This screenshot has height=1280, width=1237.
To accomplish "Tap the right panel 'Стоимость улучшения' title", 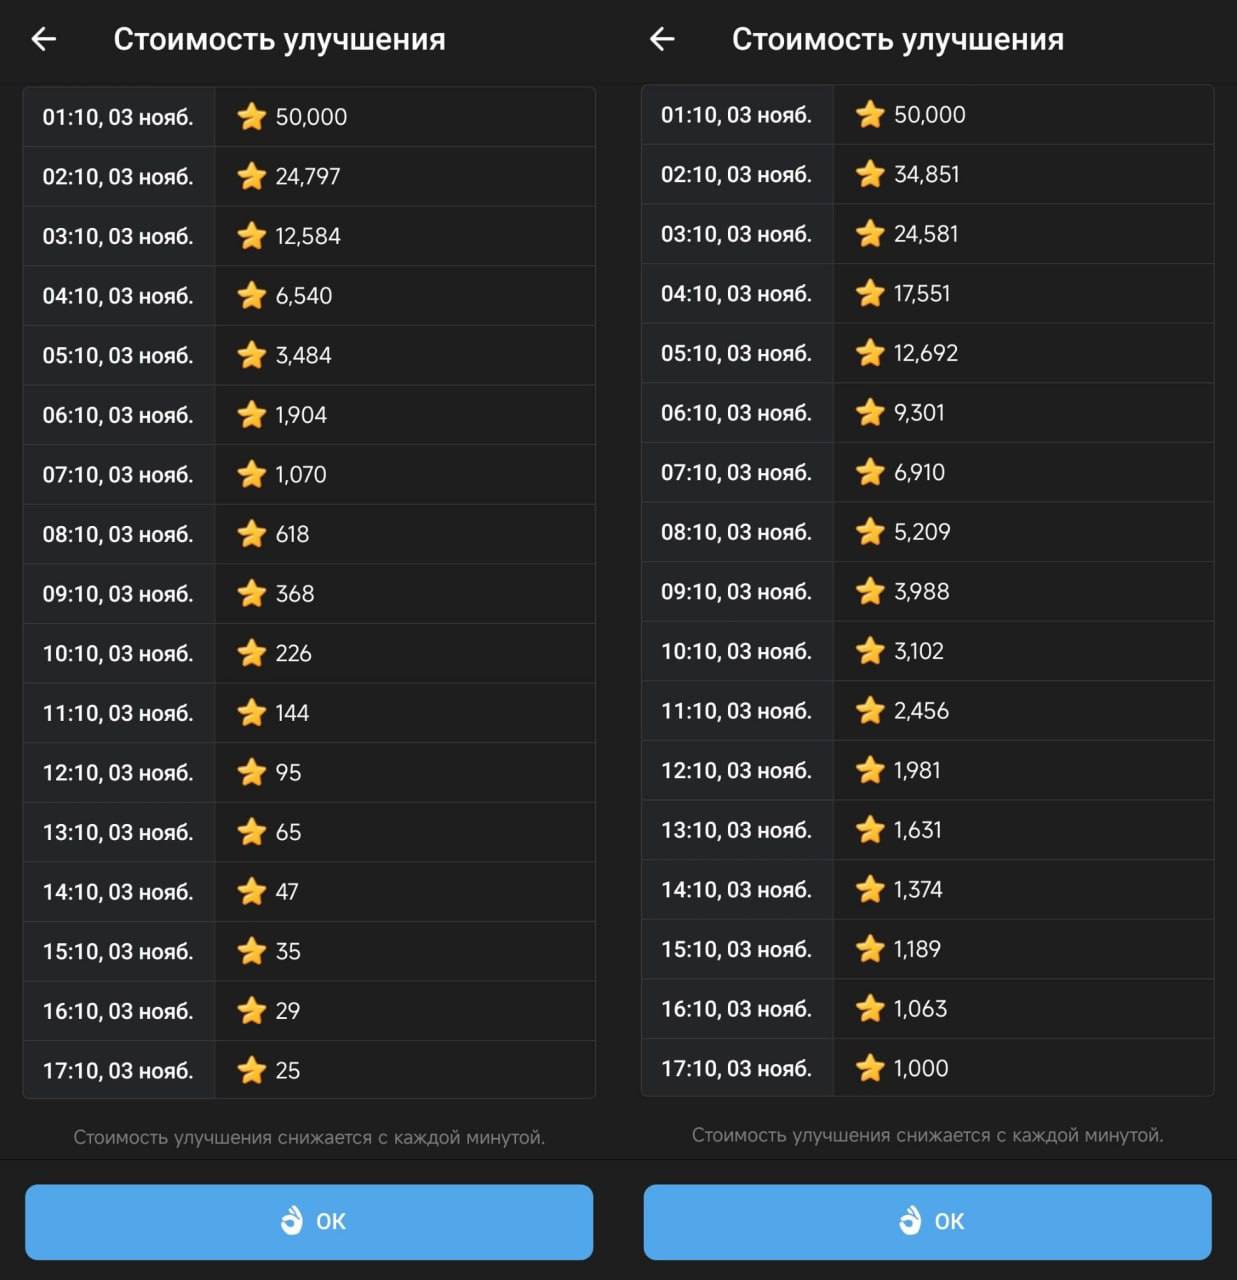I will 897,39.
